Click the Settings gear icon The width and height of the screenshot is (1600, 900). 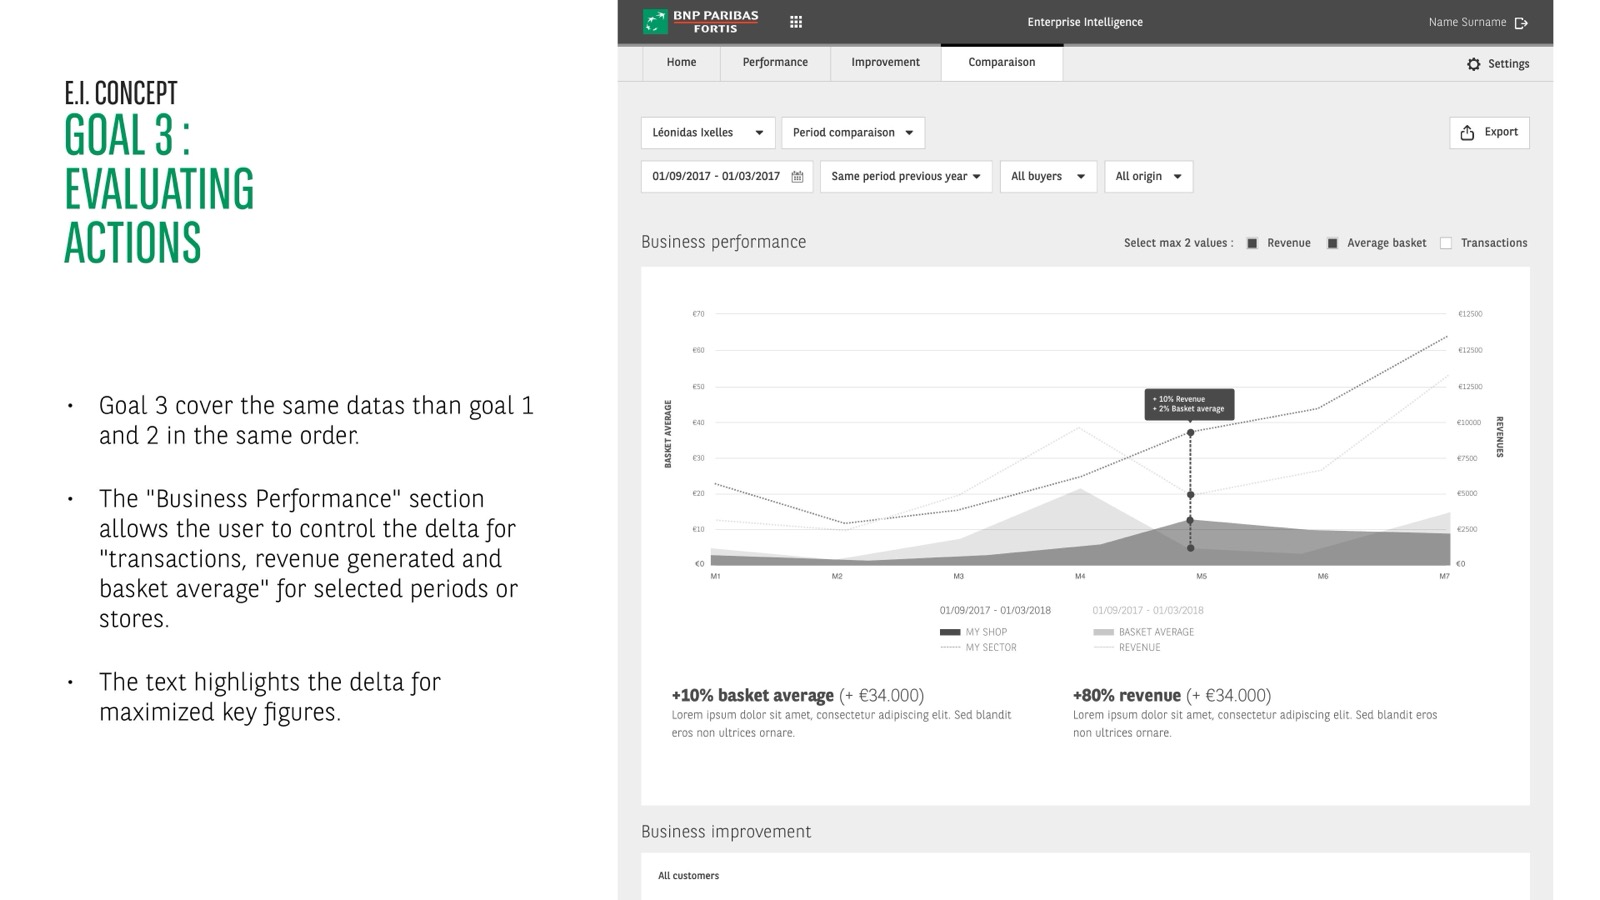point(1473,64)
